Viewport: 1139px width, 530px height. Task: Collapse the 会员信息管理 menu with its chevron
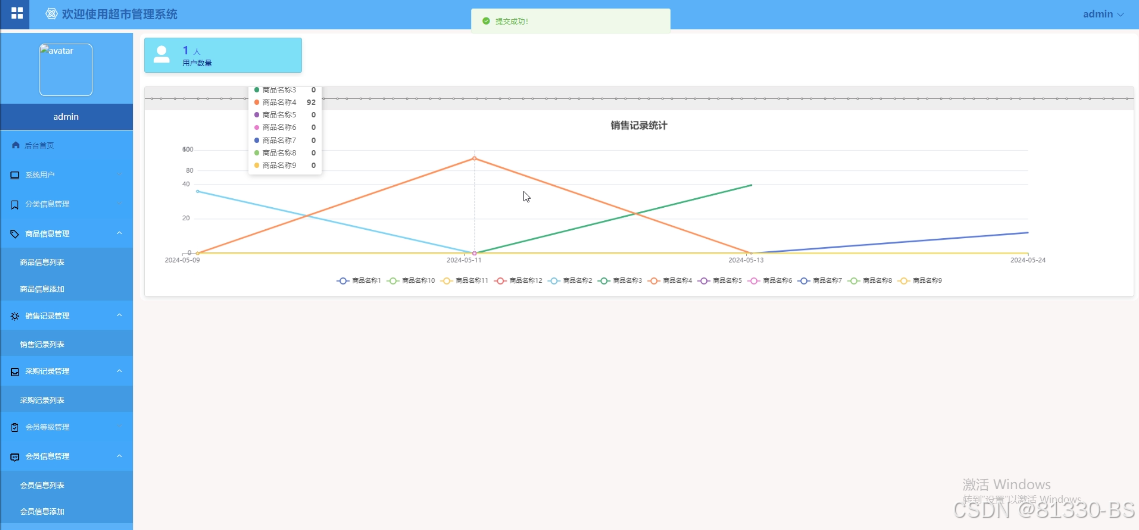119,457
